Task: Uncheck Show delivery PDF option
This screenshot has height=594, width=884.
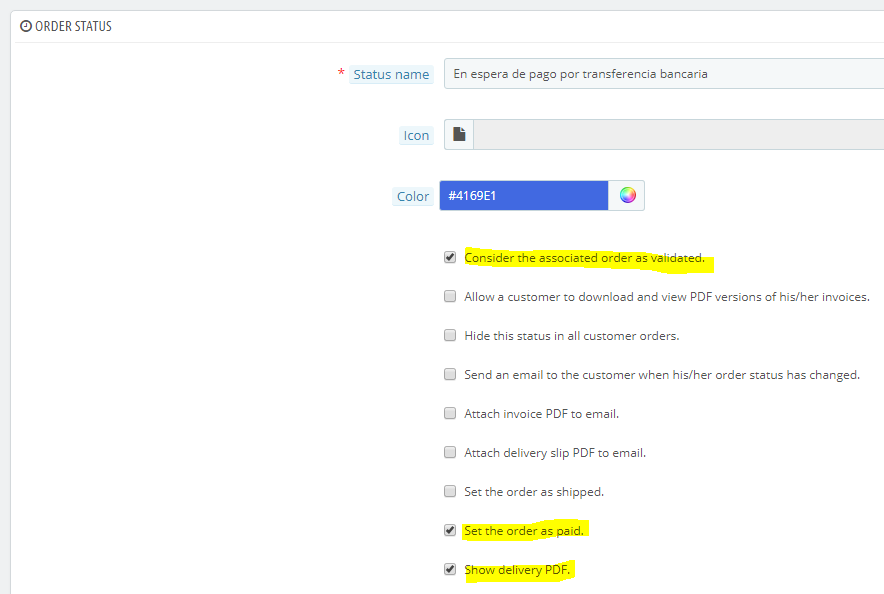Action: tap(450, 569)
